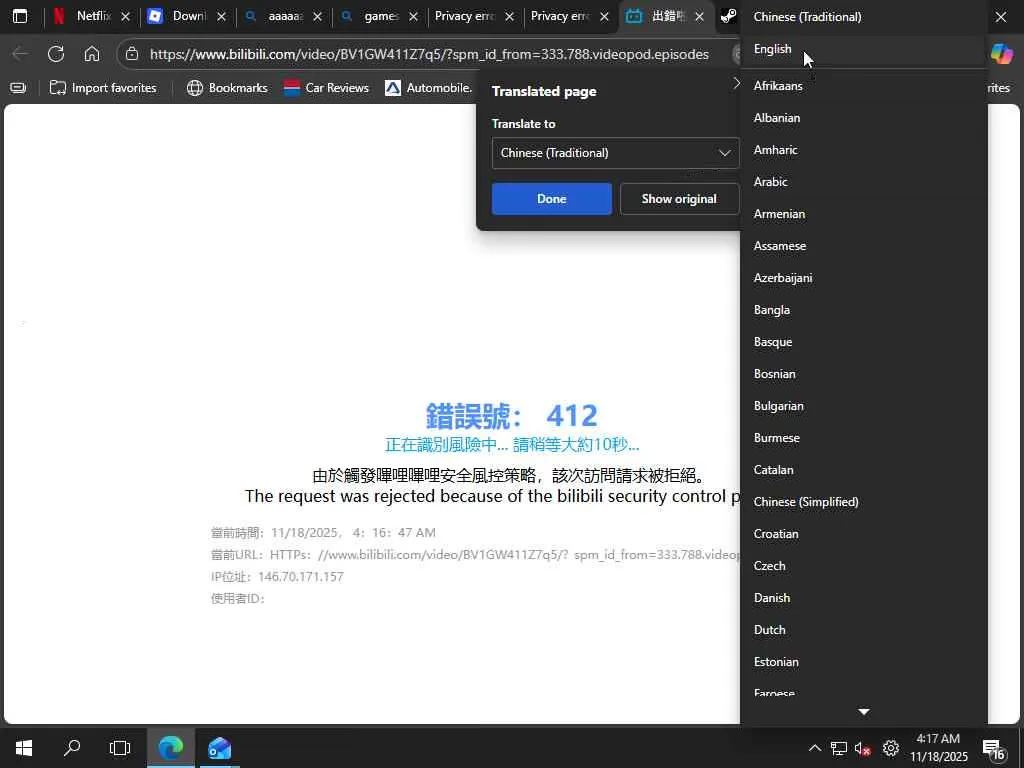The image size is (1024, 768).
Task: Close the Netflix tab
Action: click(x=125, y=16)
